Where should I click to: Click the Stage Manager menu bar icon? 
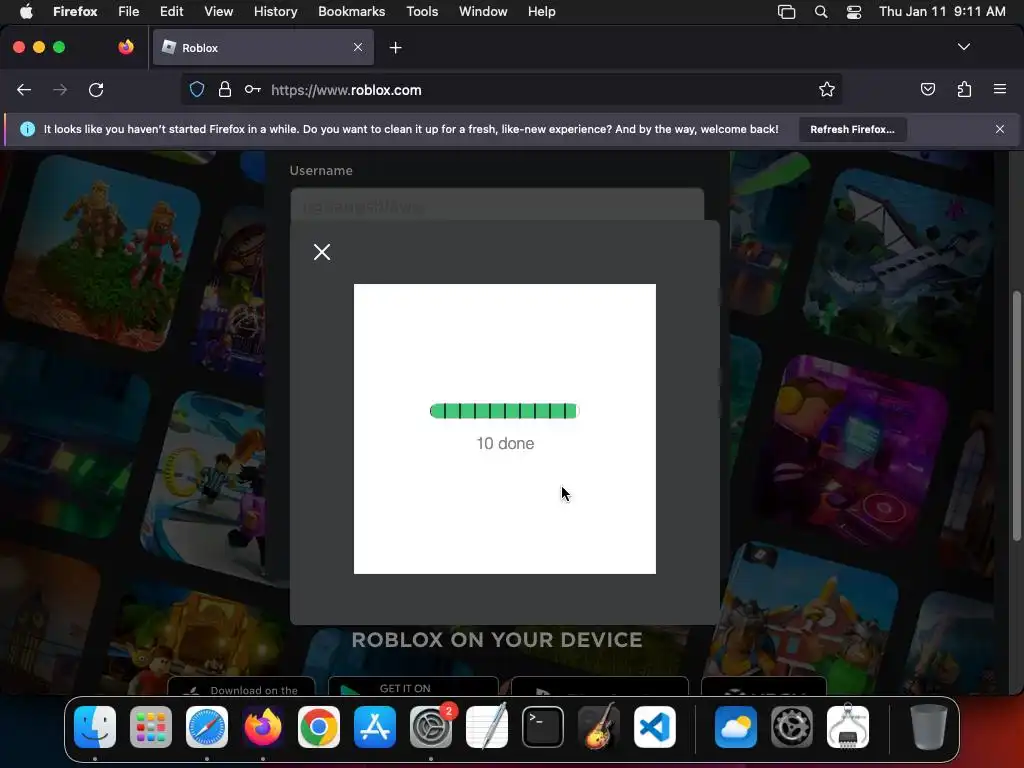[786, 12]
